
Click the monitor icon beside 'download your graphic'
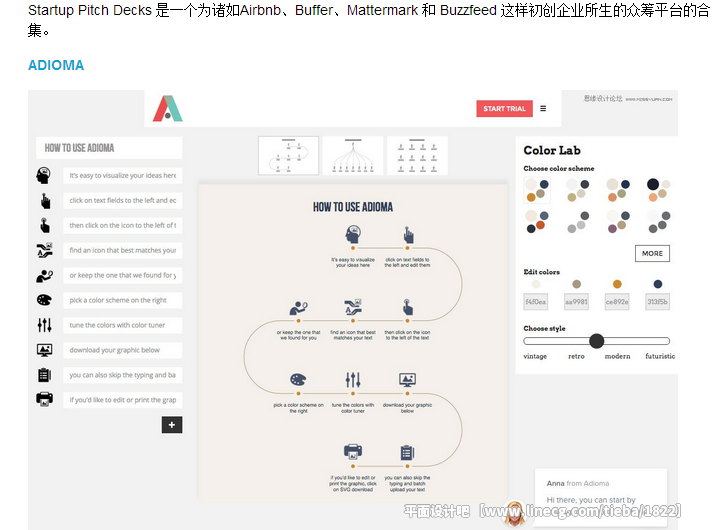click(x=45, y=350)
